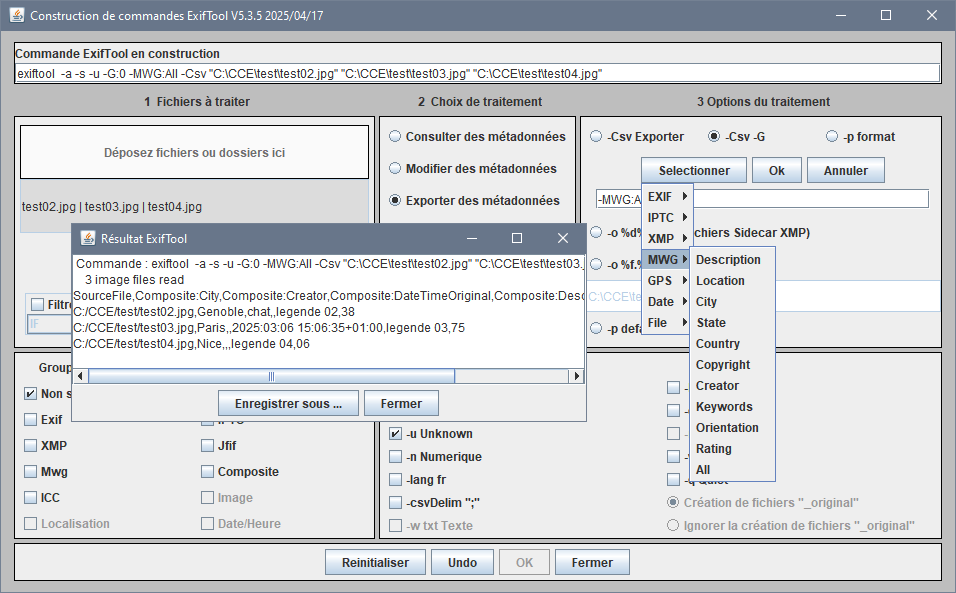Click the test03.jpg Paris result row
Viewport: 956px width, 593px height.
click(269, 328)
